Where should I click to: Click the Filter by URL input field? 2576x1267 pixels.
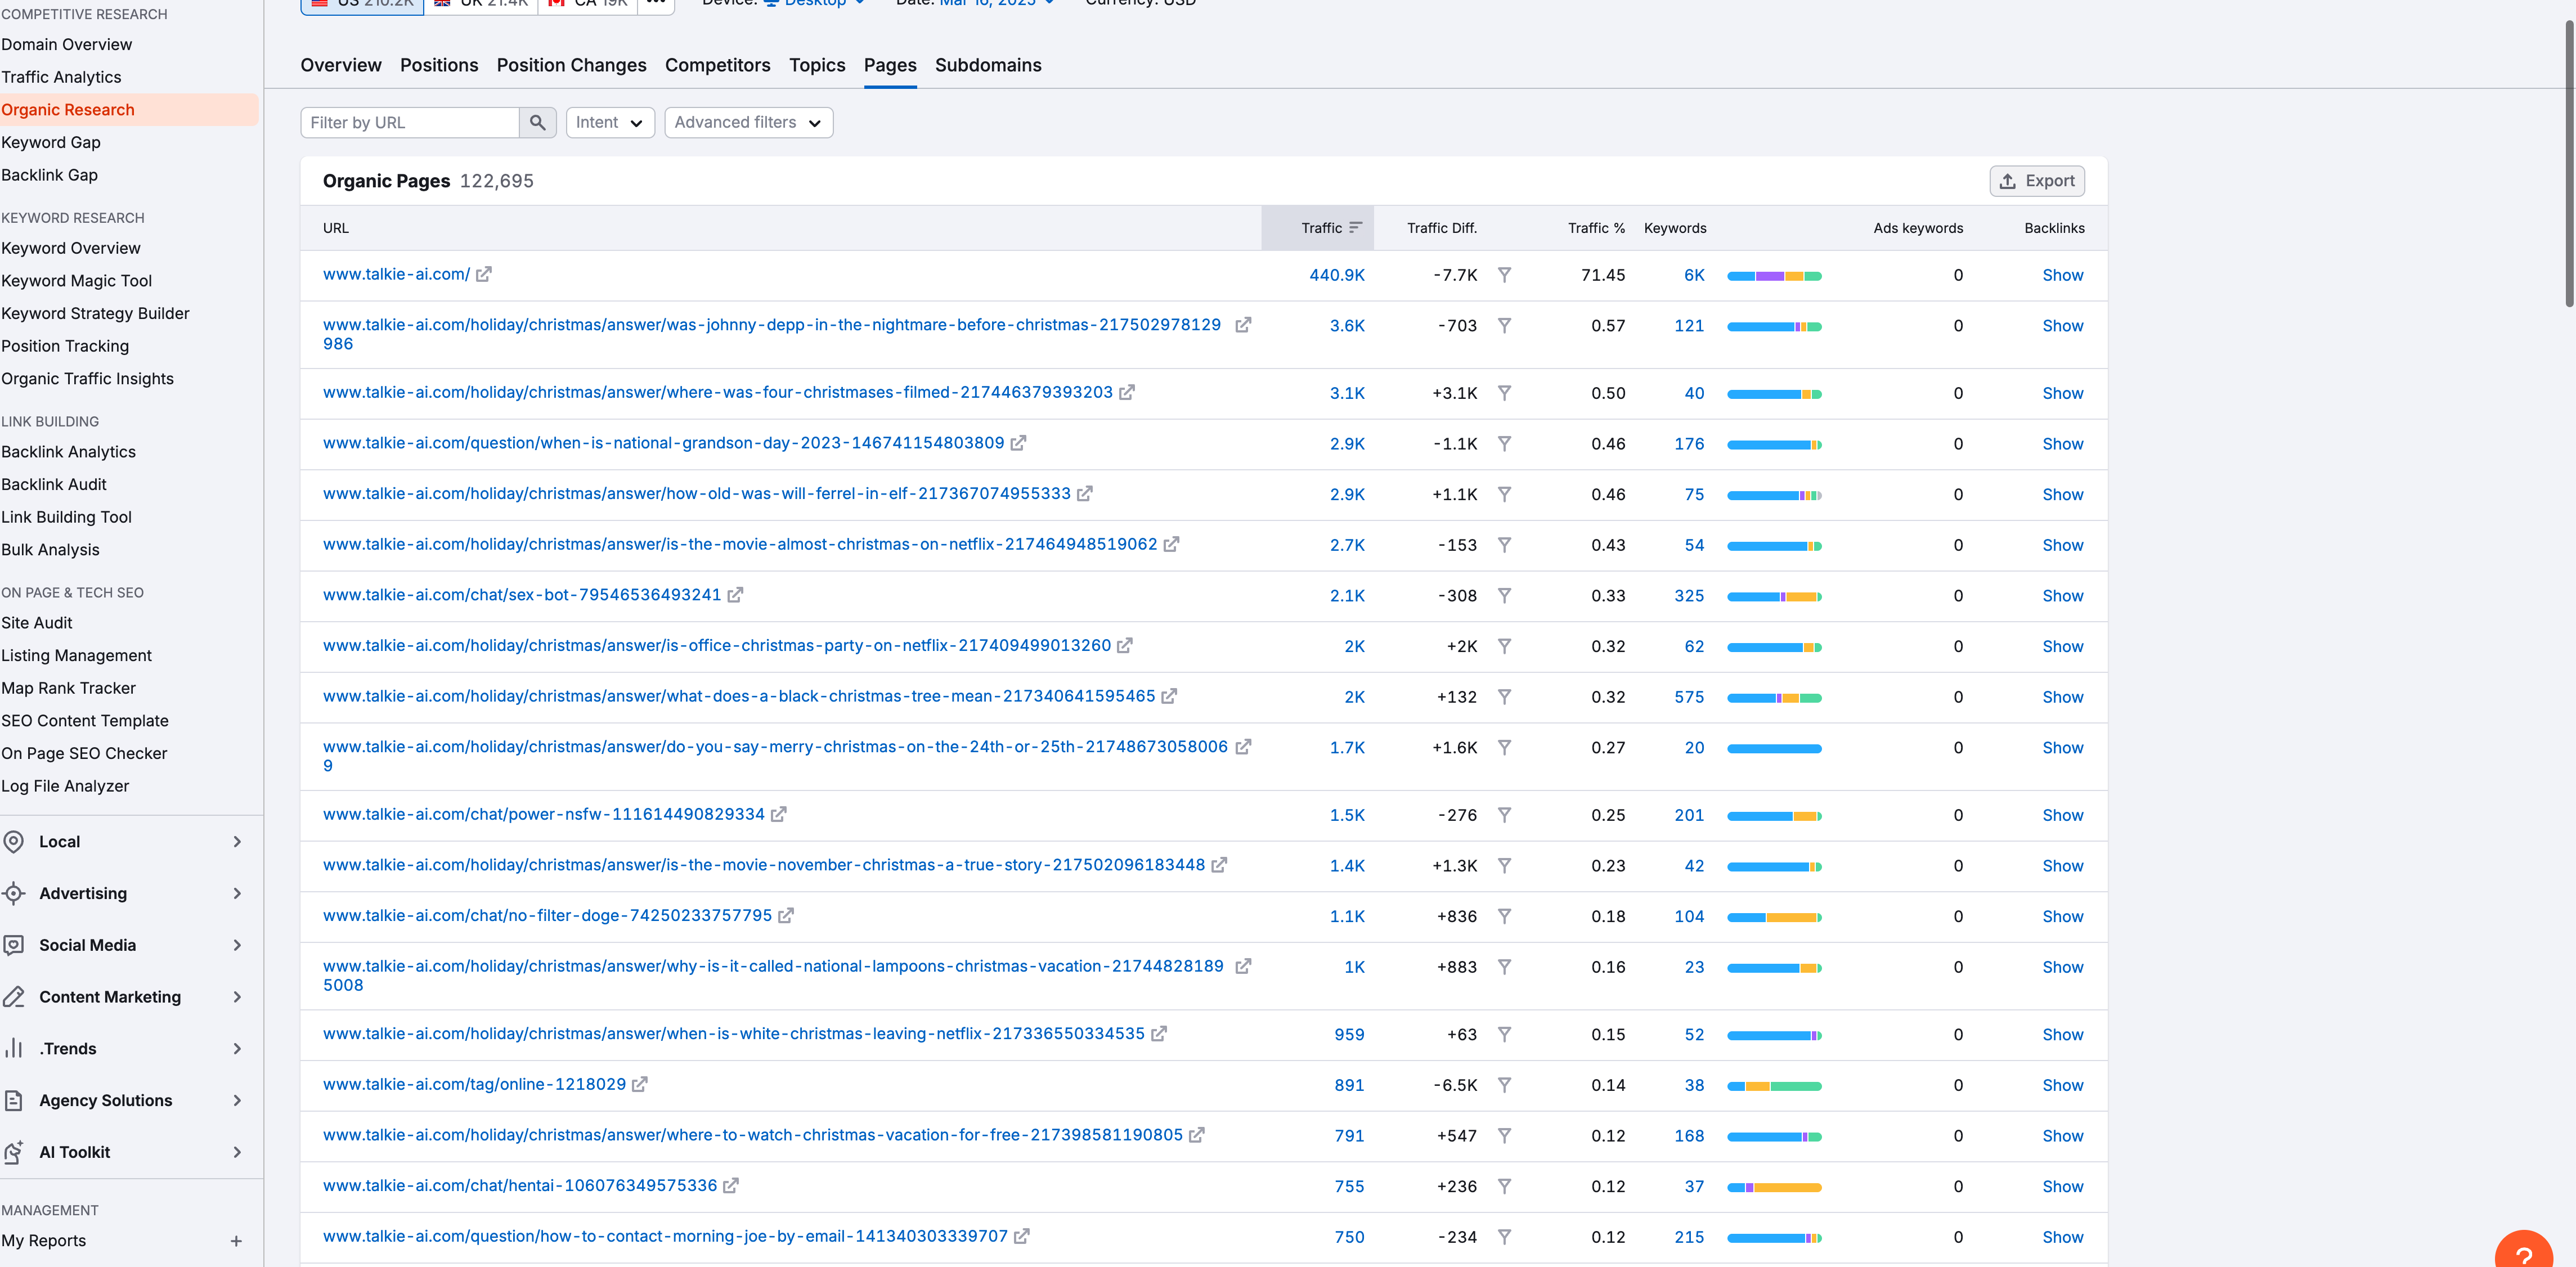[x=410, y=122]
